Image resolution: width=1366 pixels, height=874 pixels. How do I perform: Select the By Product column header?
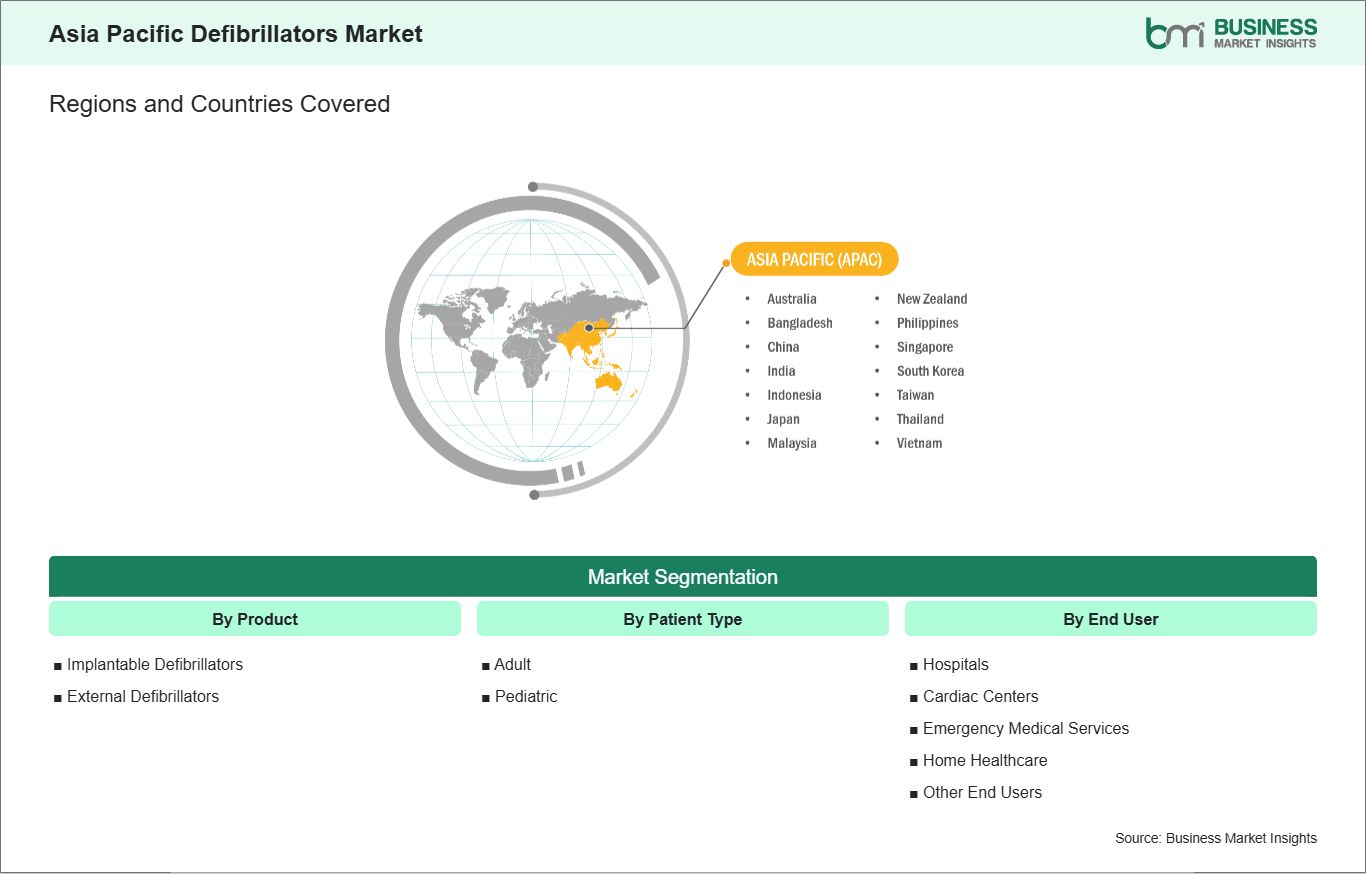pyautogui.click(x=255, y=619)
